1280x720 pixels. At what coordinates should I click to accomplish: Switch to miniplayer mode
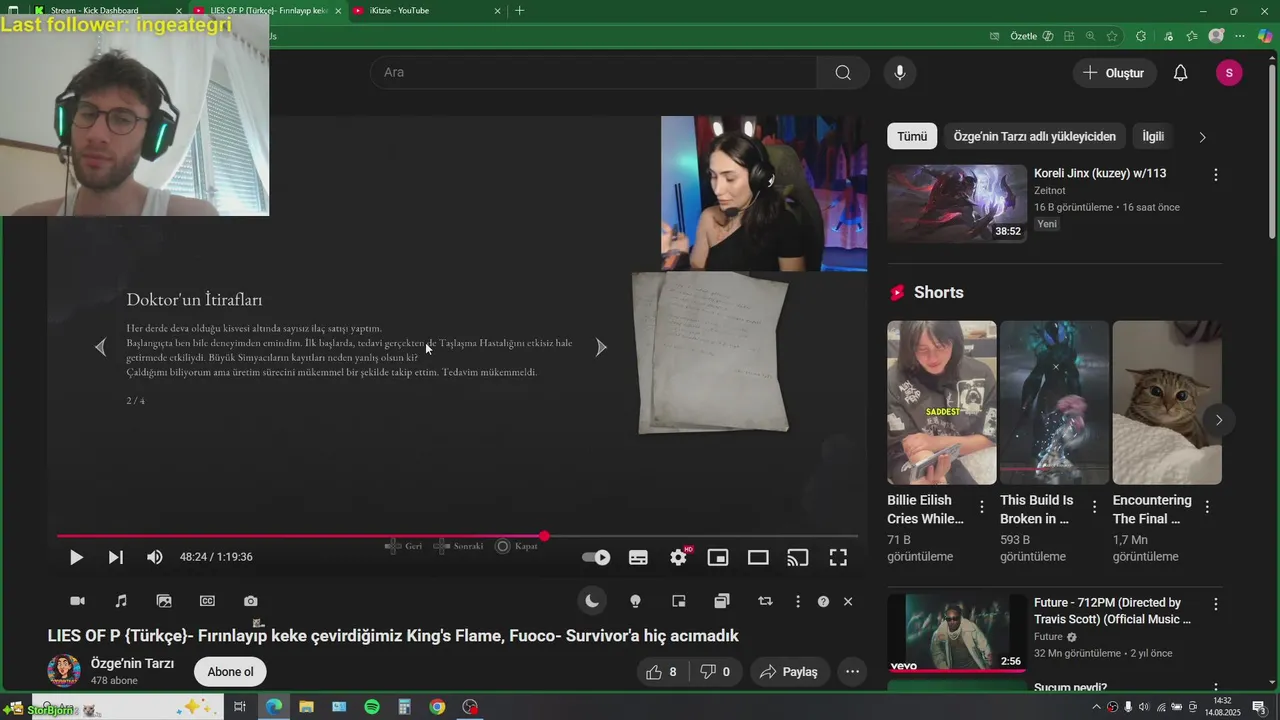718,557
